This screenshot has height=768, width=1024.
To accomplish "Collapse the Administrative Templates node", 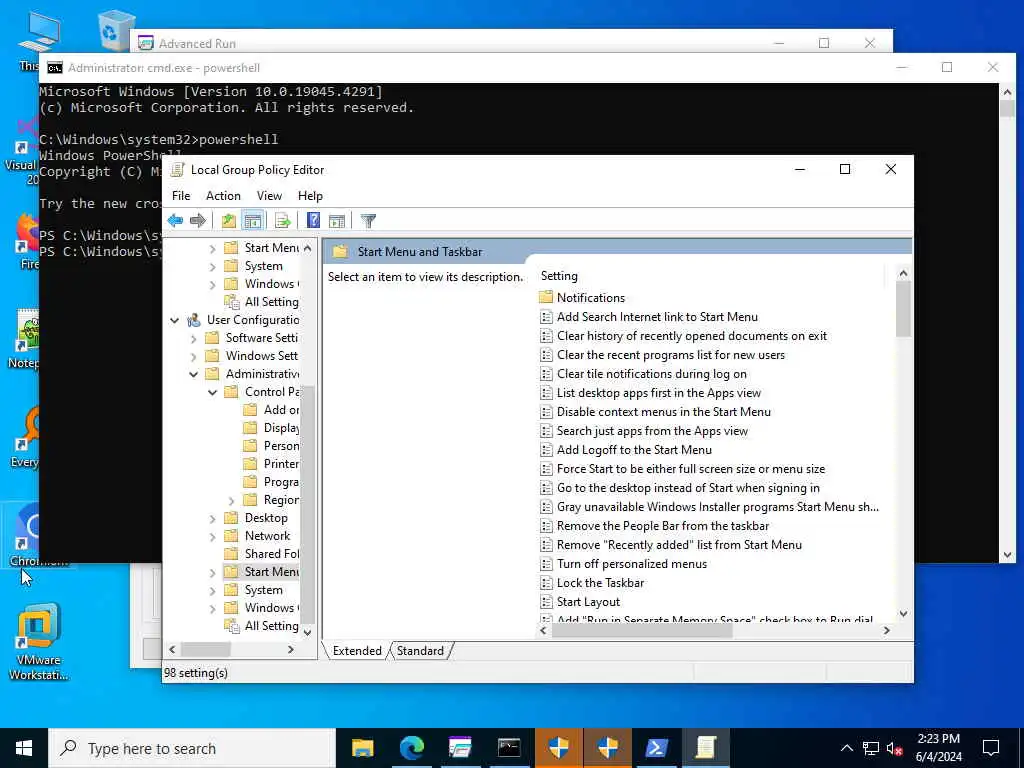I will click(x=193, y=374).
